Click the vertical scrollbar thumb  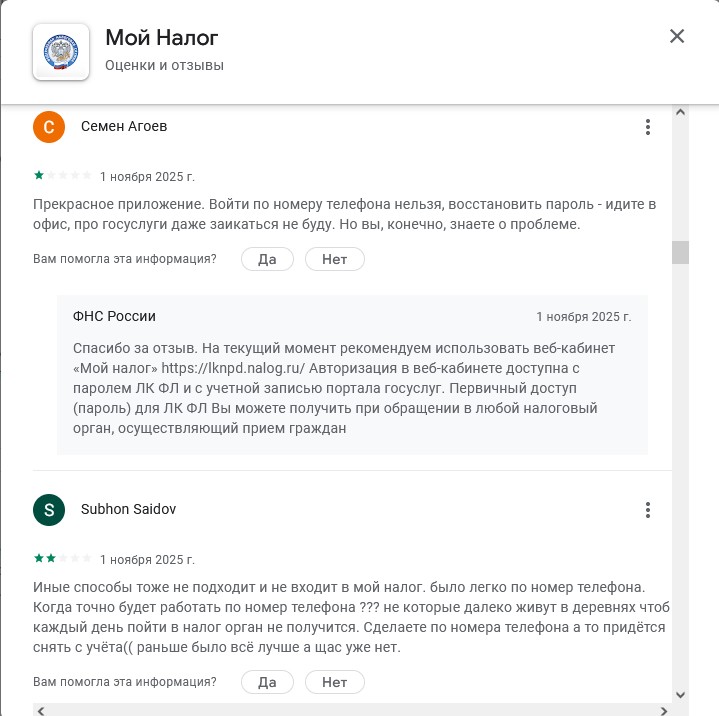coord(680,252)
